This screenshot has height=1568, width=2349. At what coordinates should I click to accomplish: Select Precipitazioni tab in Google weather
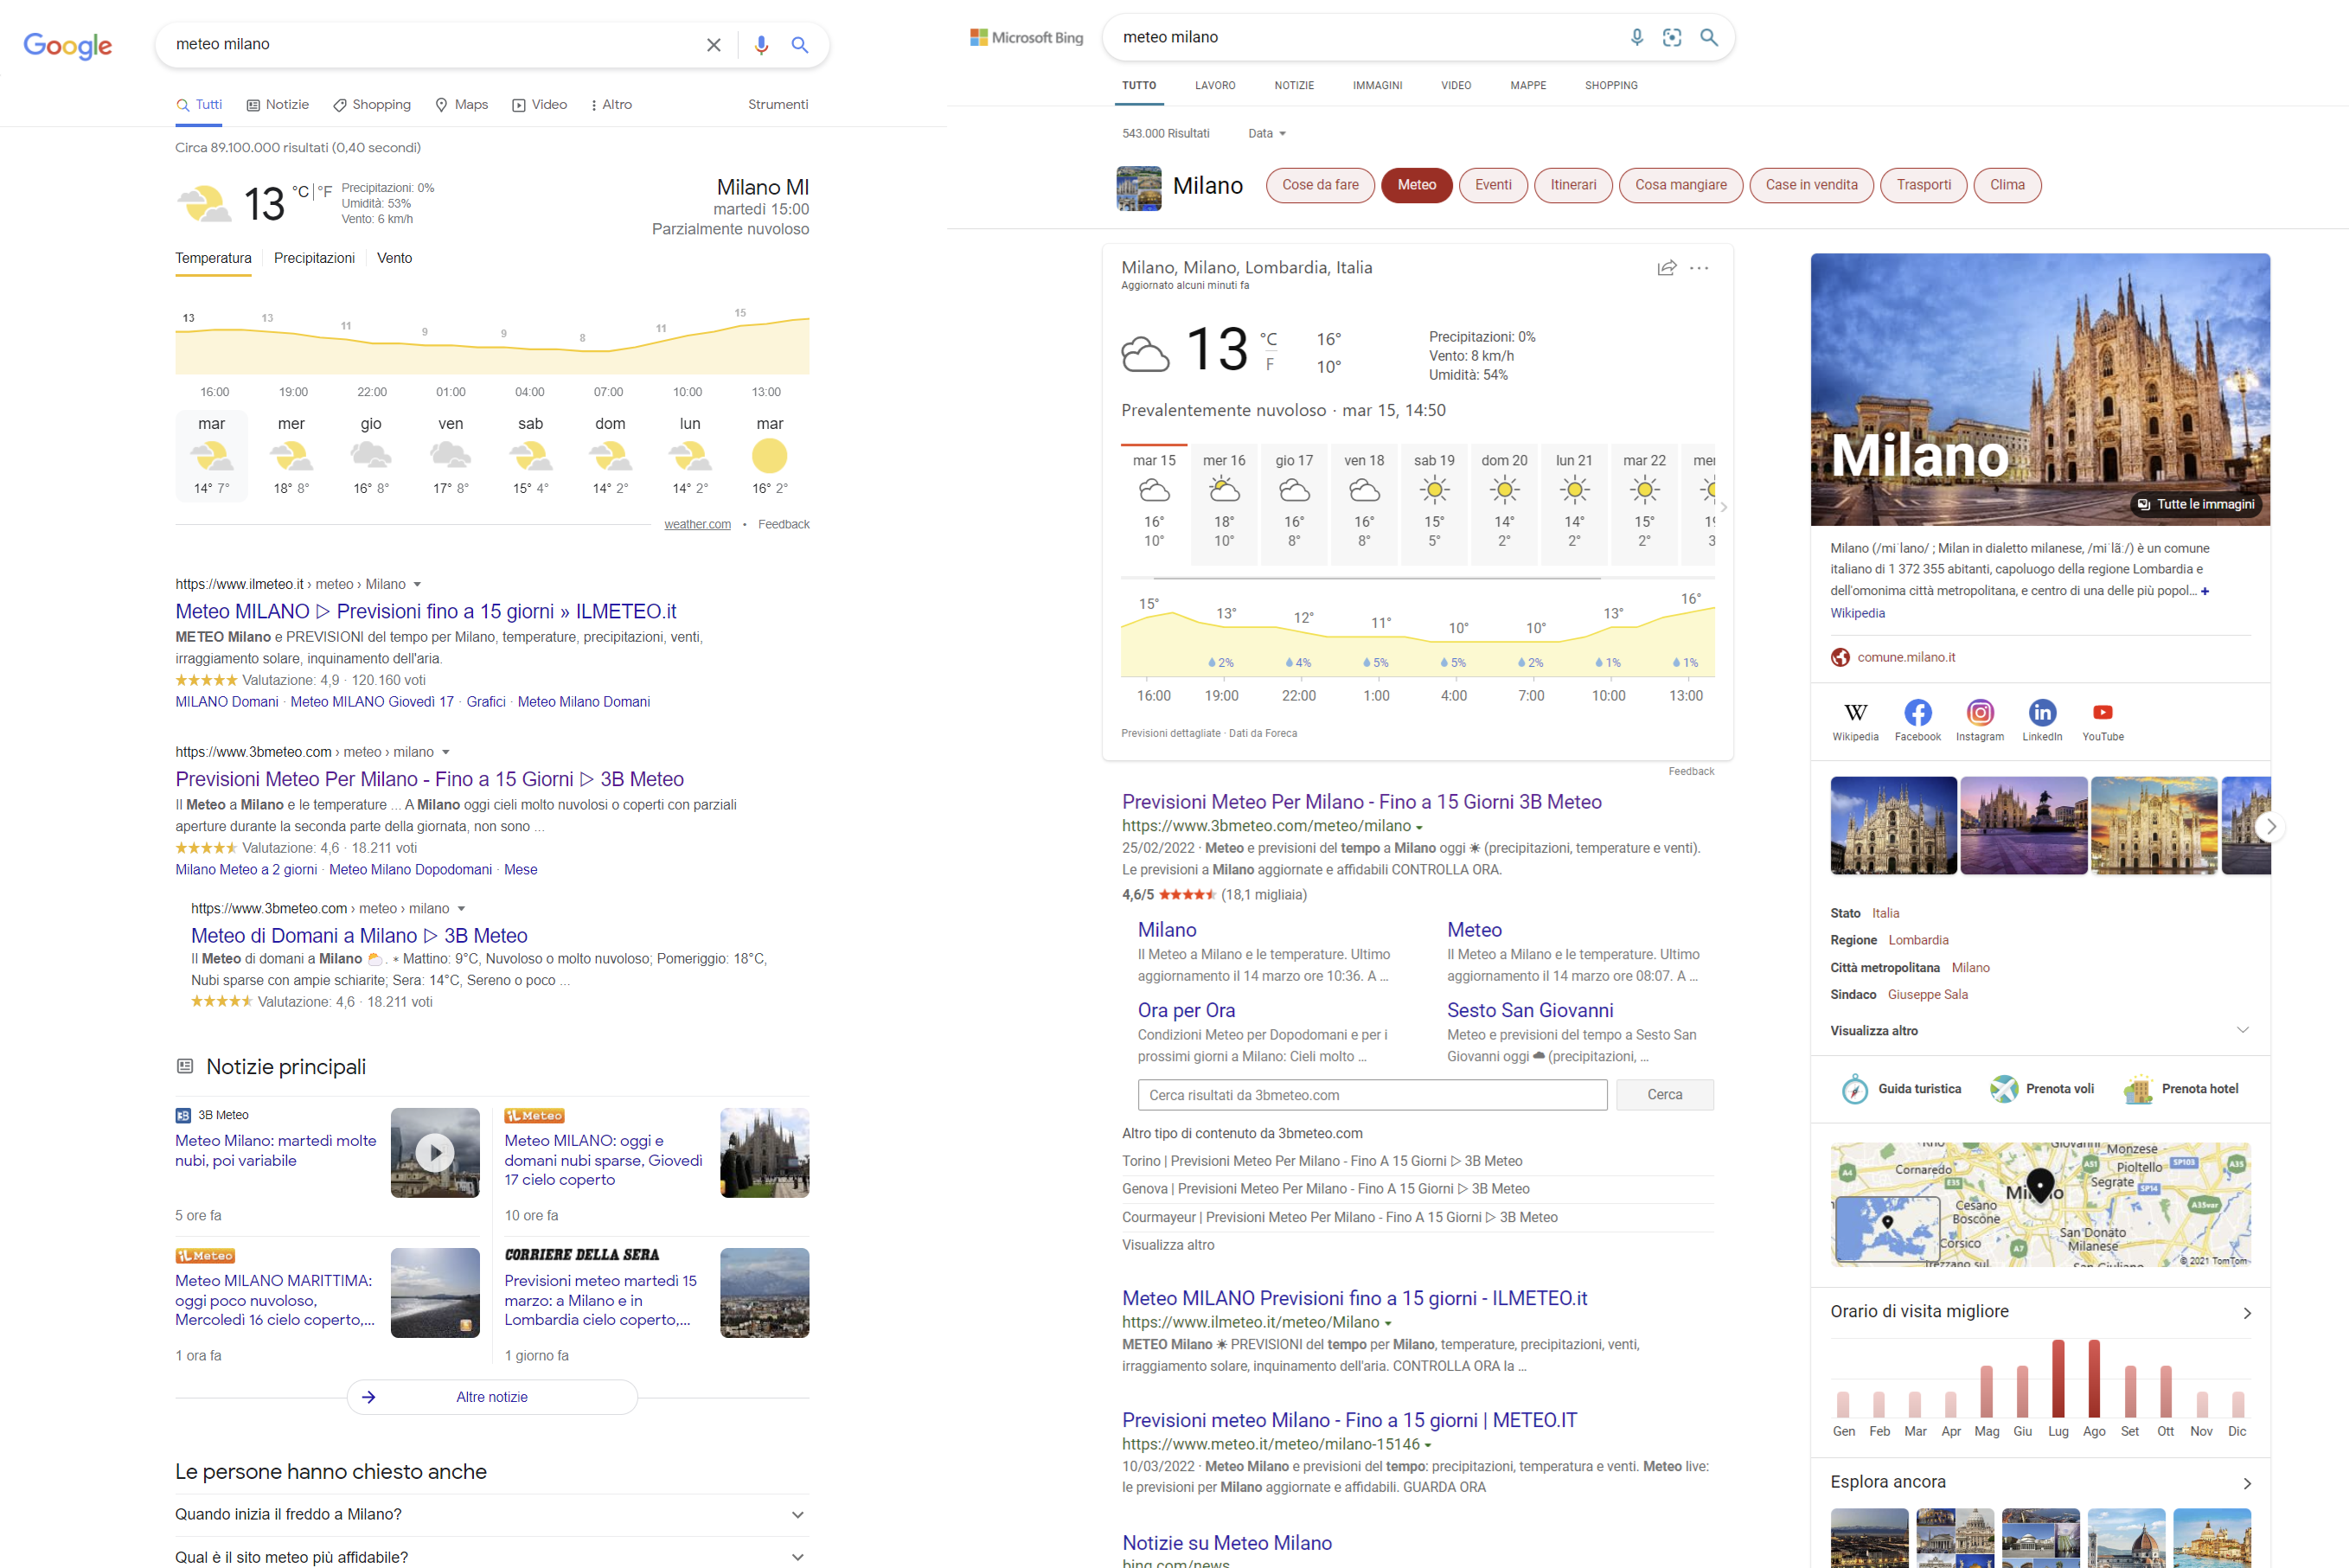314,258
